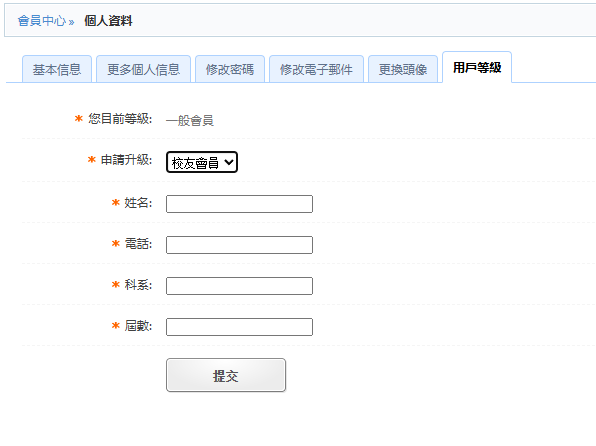The width and height of the screenshot is (596, 446).
Task: Open the 修改密碼 tab
Action: click(x=230, y=69)
